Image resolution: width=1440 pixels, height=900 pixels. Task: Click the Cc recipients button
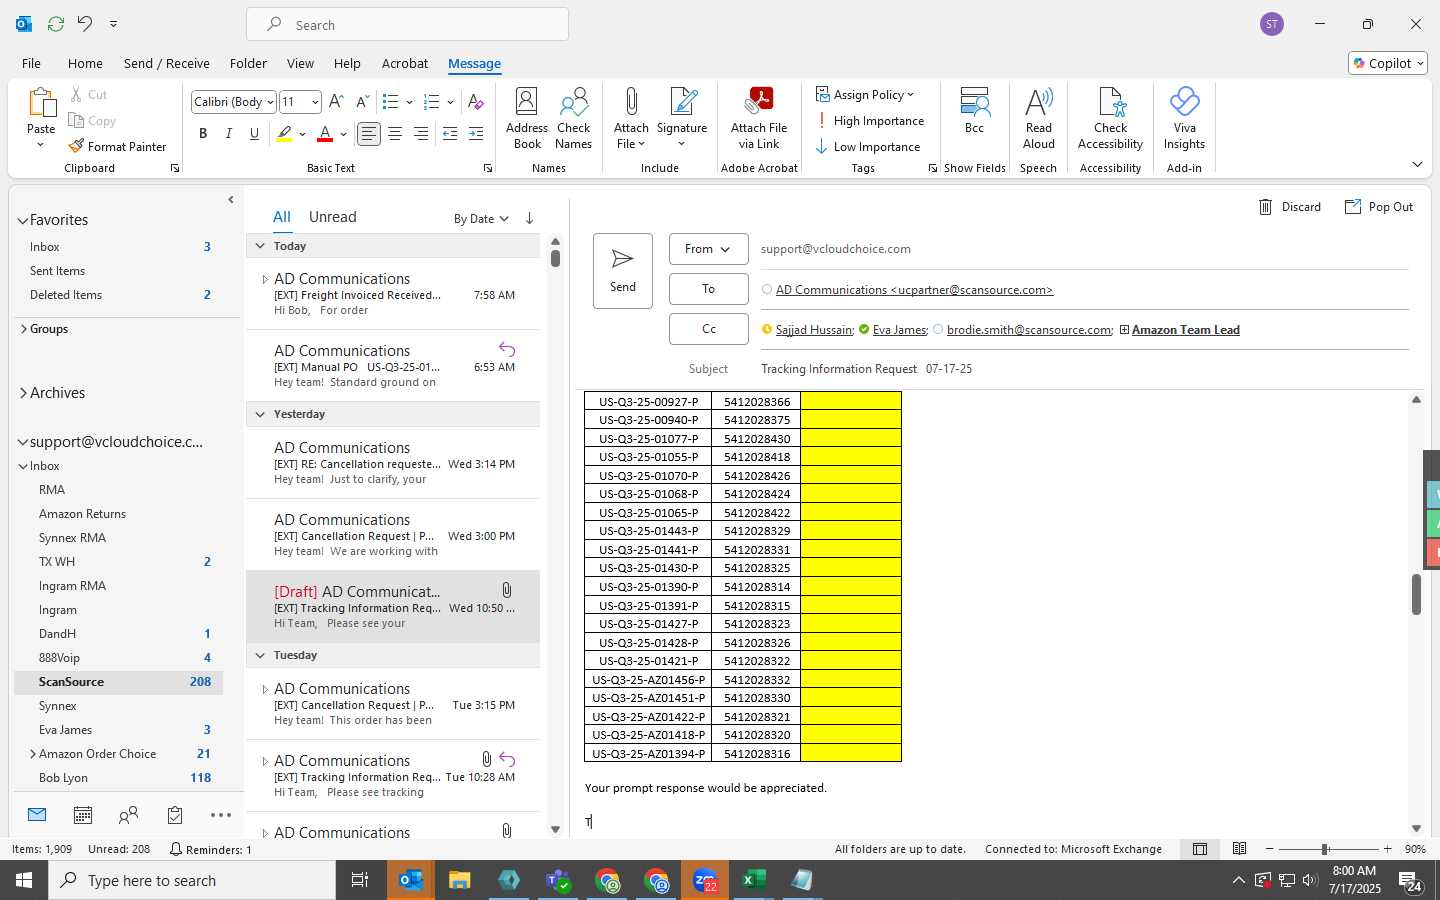[x=708, y=329]
